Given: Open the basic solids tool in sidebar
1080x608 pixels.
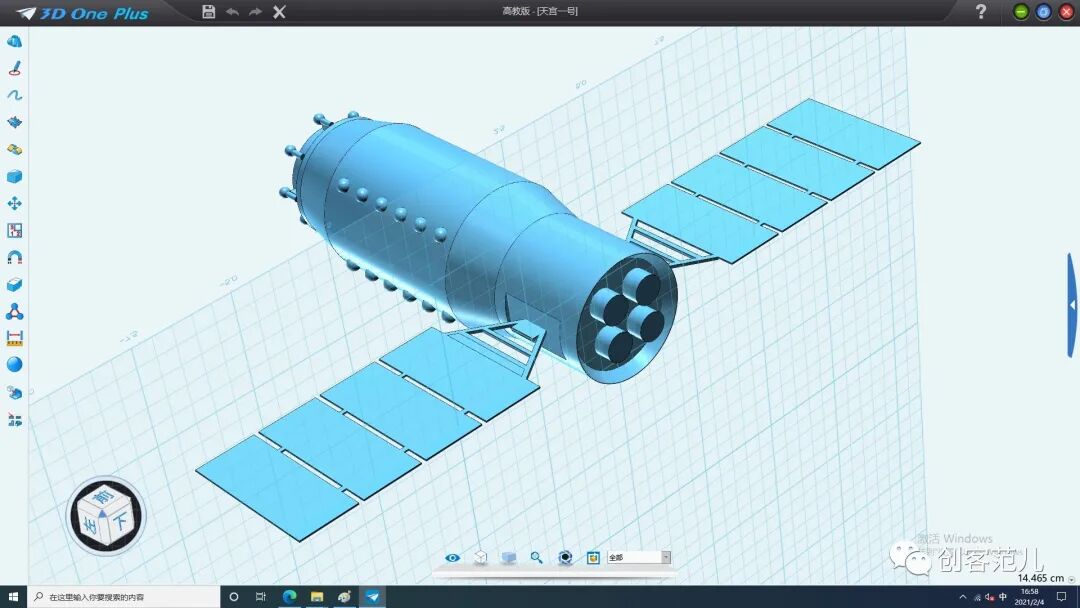Looking at the screenshot, I should point(14,41).
